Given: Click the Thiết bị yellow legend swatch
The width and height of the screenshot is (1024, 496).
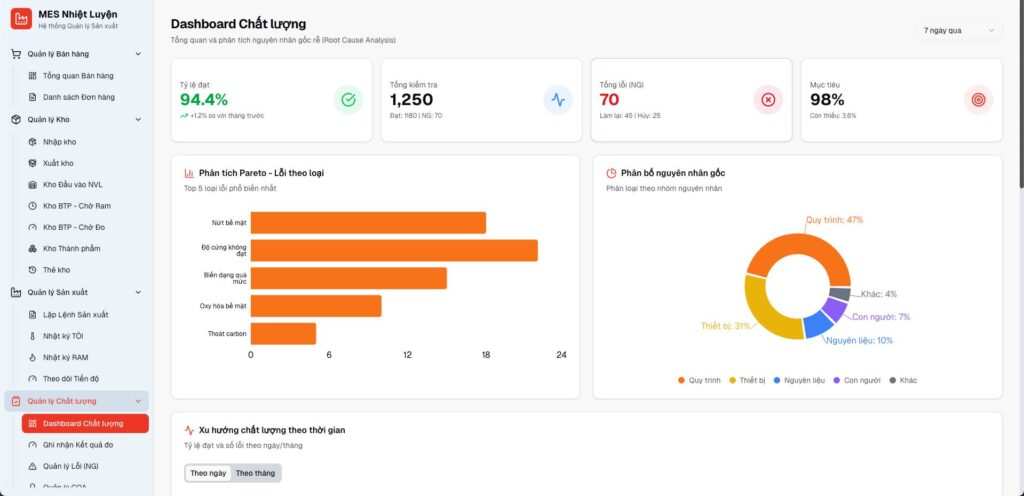Looking at the screenshot, I should click(x=731, y=380).
